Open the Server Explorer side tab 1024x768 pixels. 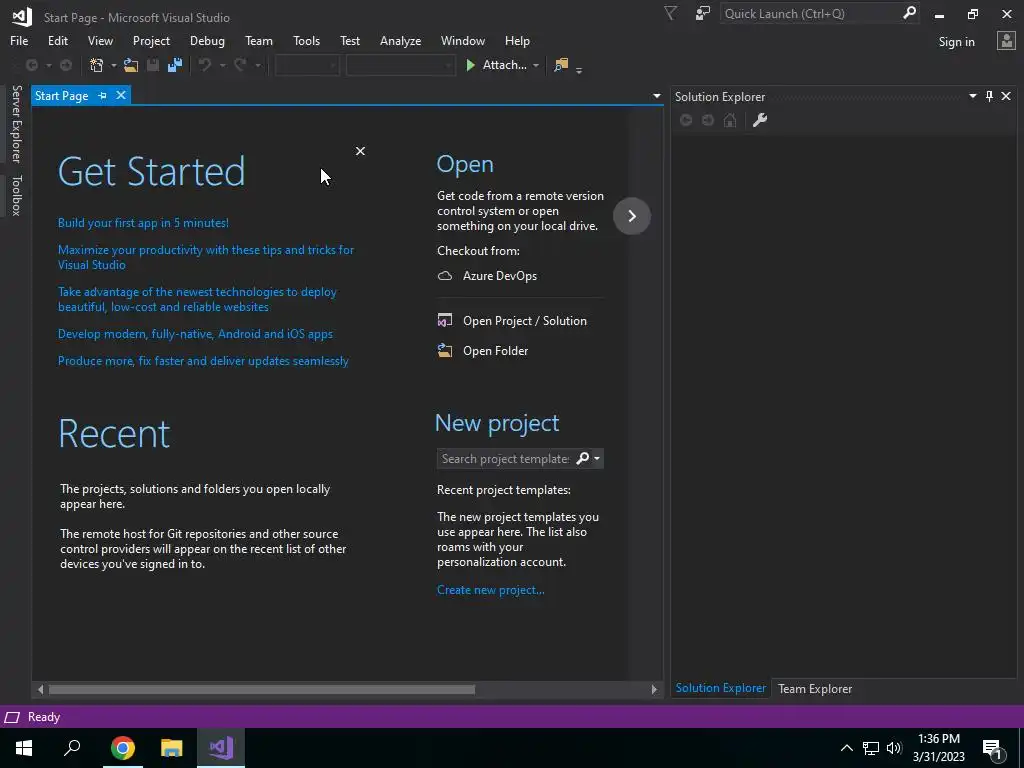(x=16, y=123)
